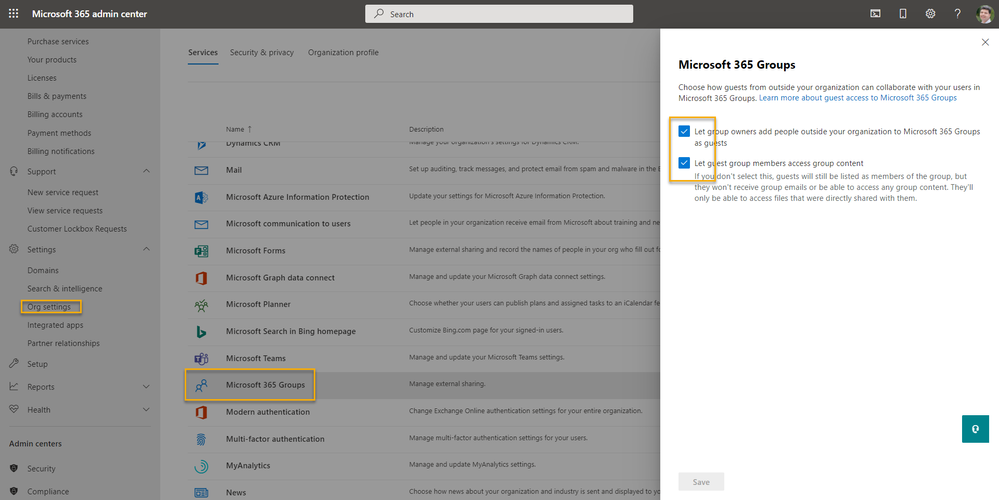999x500 pixels.
Task: Click Microsoft 365 admin center title
Action: click(90, 14)
